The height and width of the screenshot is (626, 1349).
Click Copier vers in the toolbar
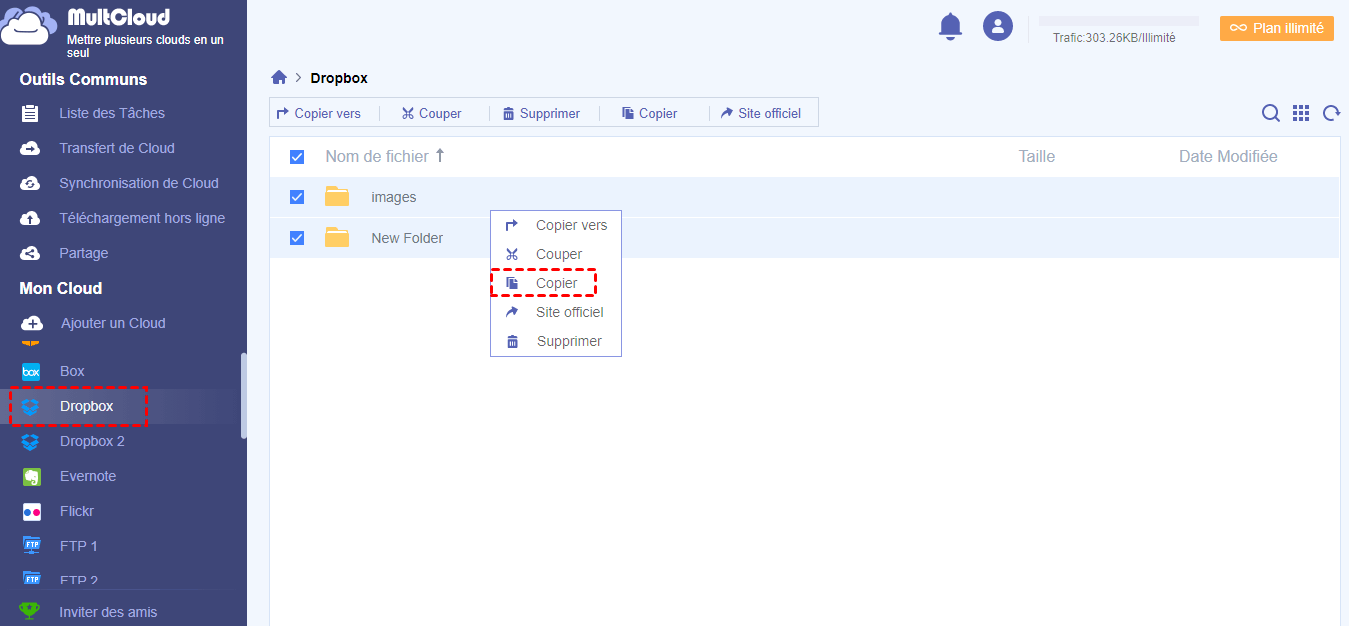(319, 113)
